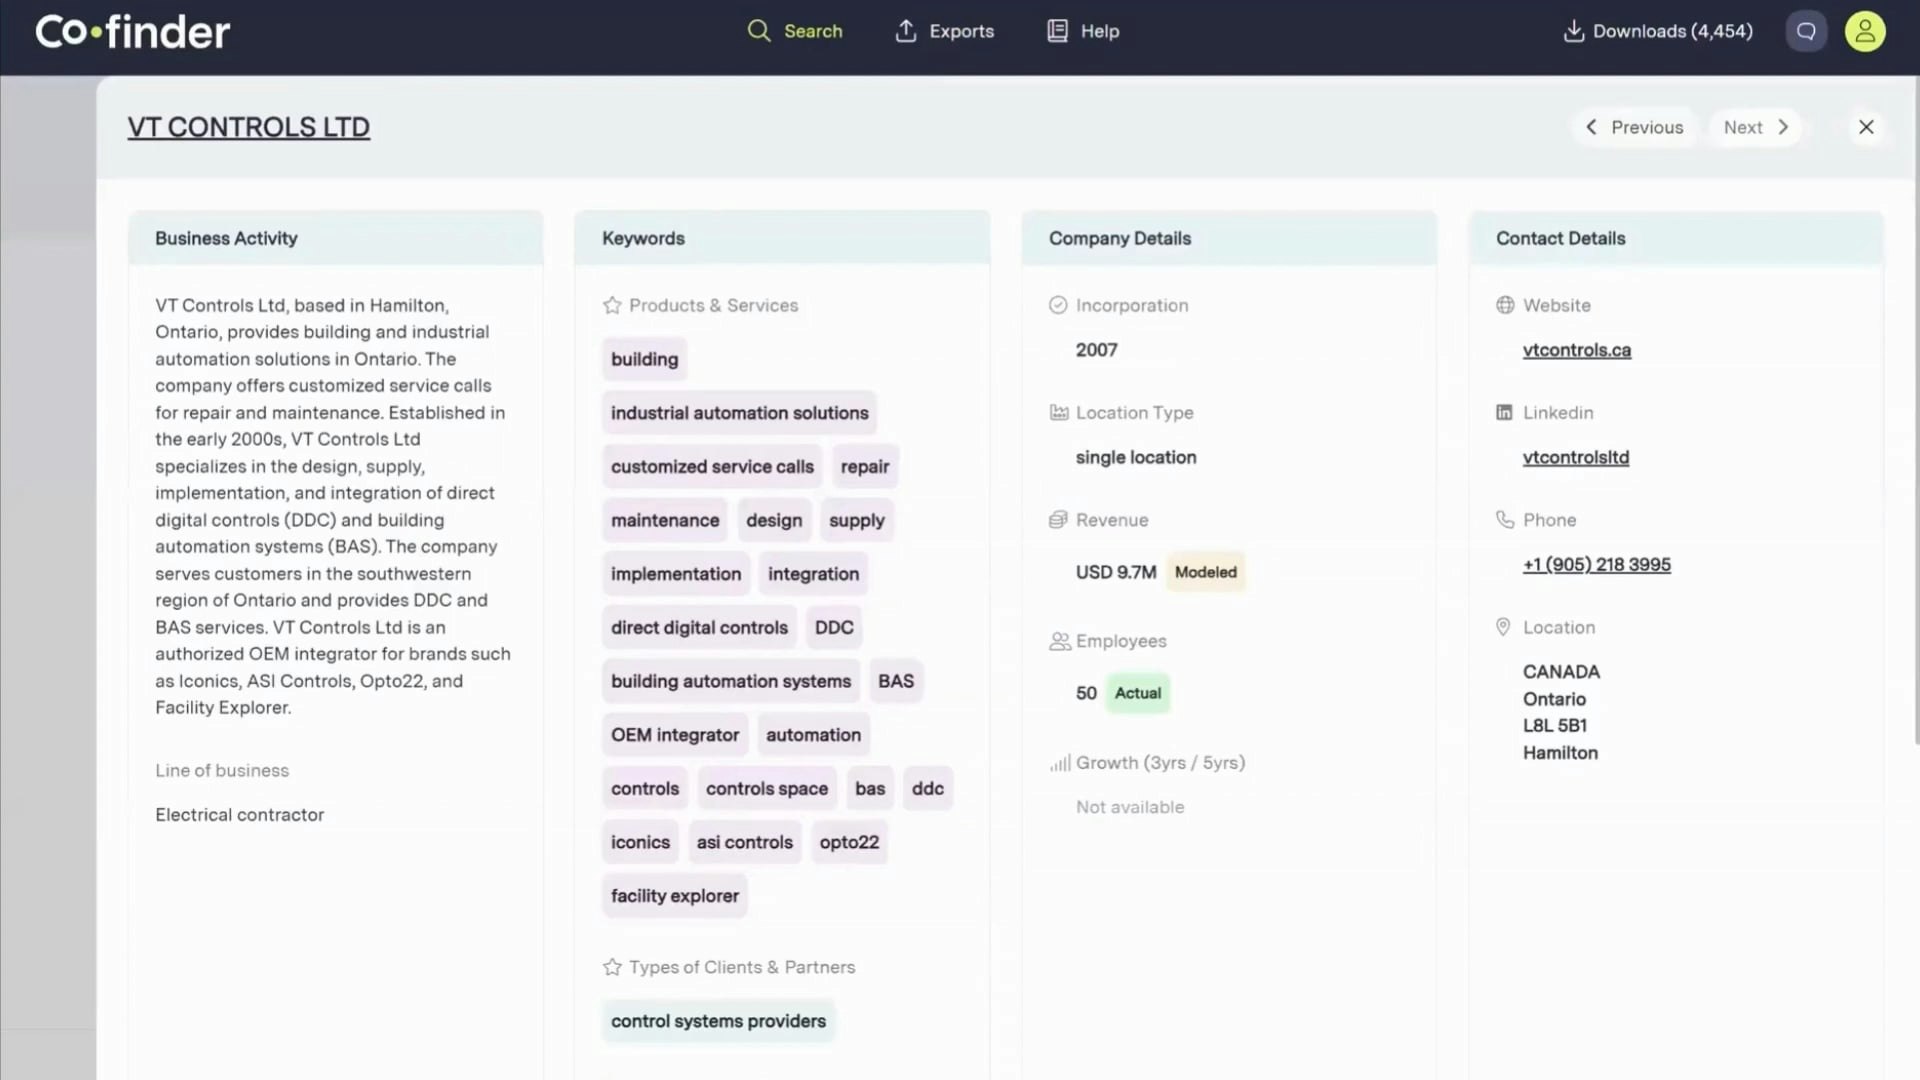
Task: Open the vtcontrolsltd Linkedin link
Action: [x=1576, y=457]
